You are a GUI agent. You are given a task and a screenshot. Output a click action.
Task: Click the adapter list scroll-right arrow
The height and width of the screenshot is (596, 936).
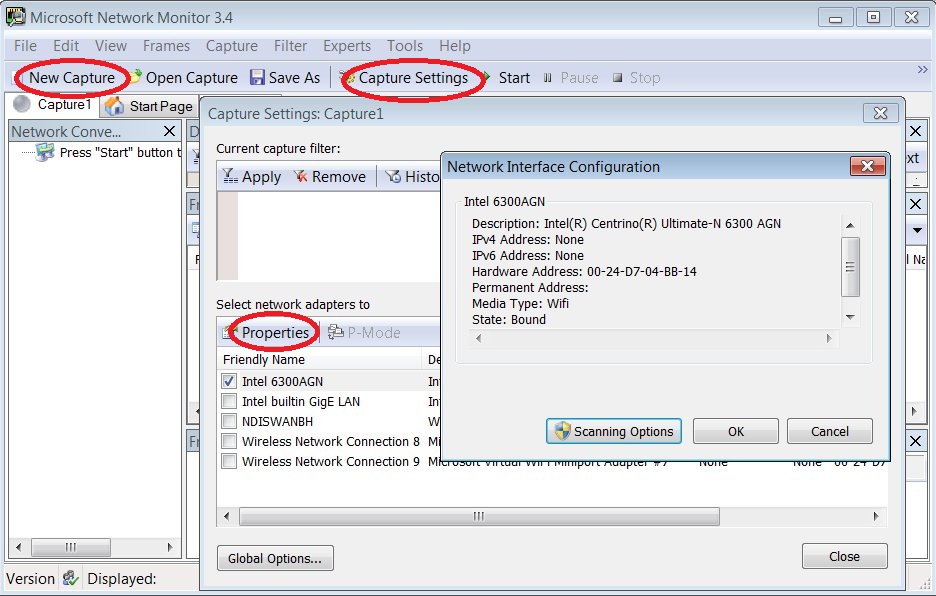[x=876, y=516]
